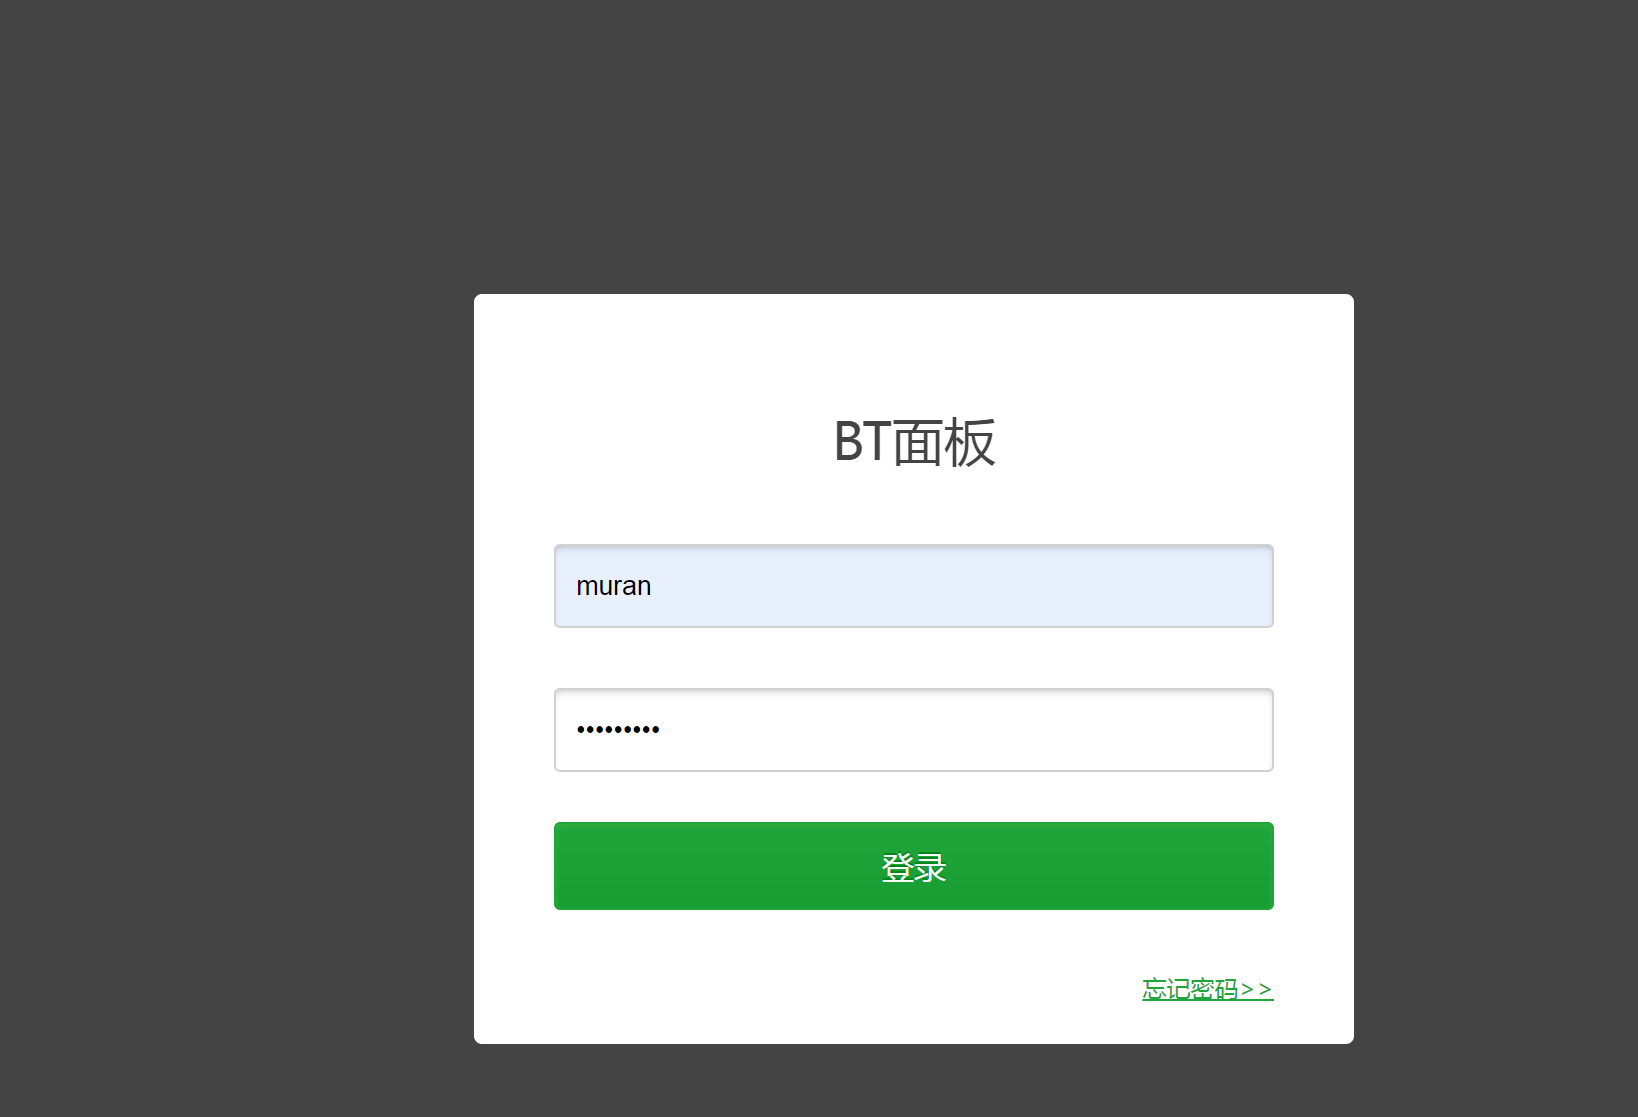This screenshot has width=1638, height=1117.
Task: Click the BT面板 title heading
Action: 914,442
